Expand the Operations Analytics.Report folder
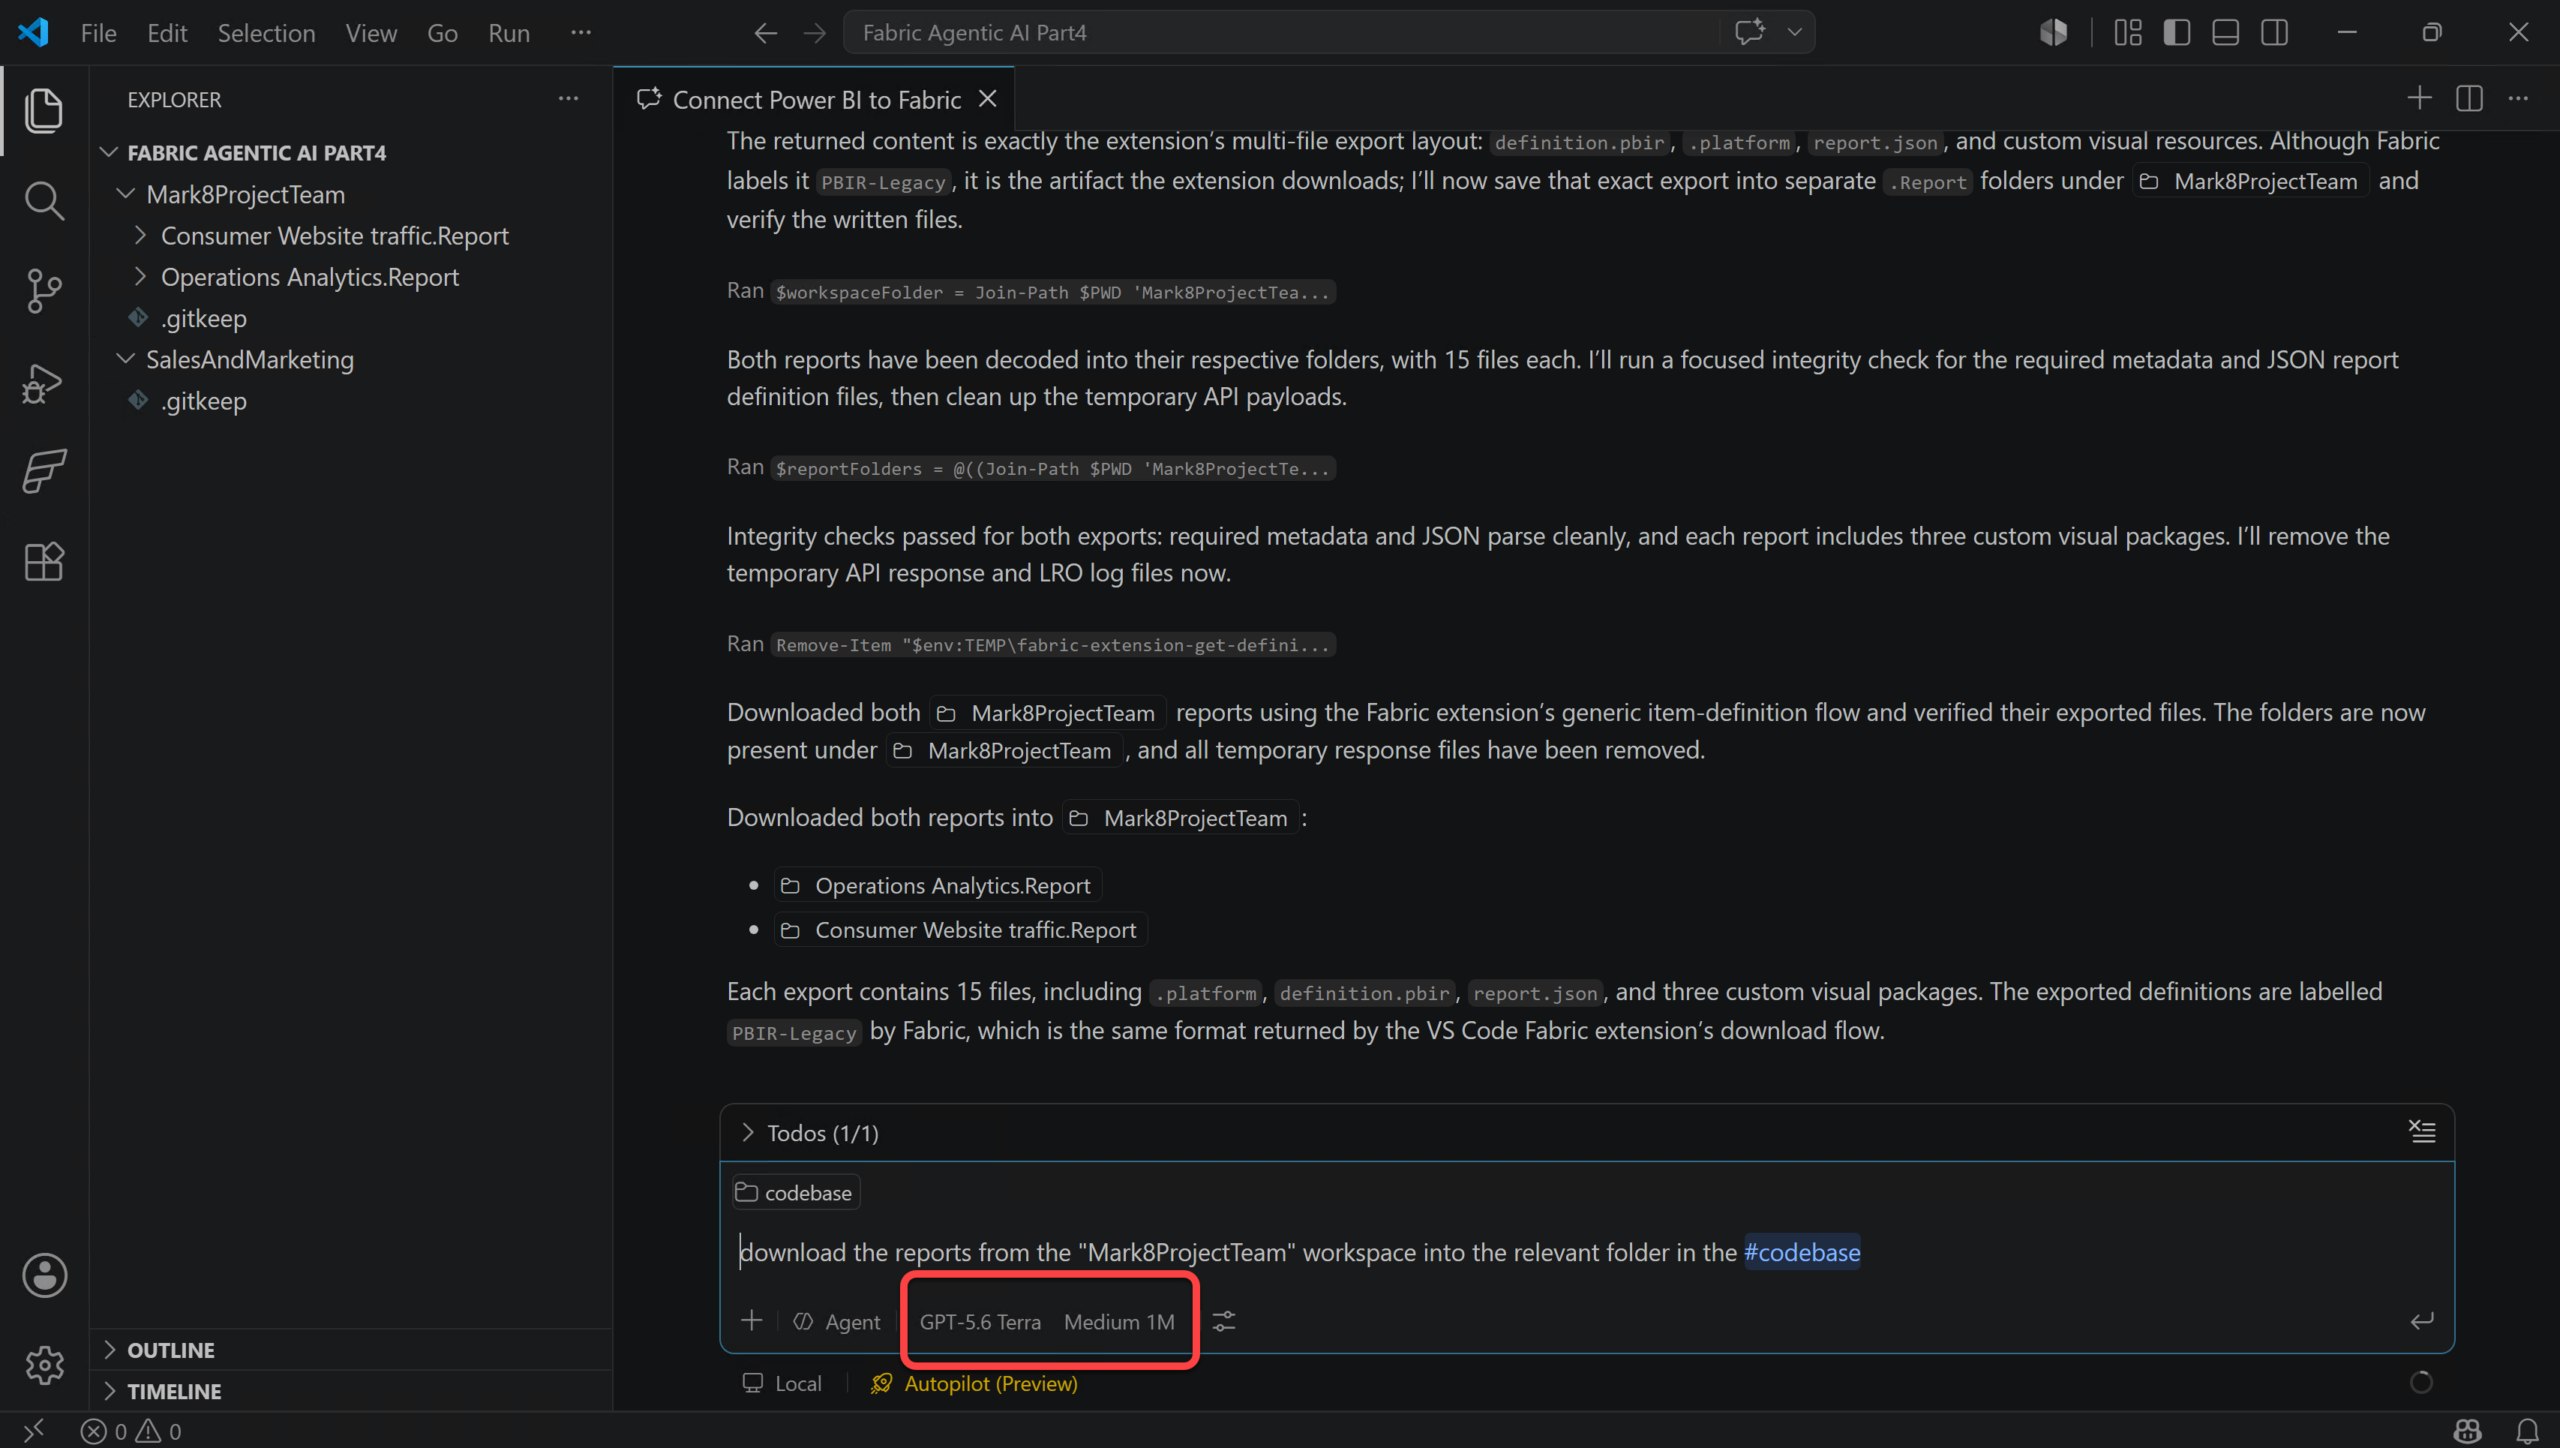This screenshot has height=1448, width=2560. coord(140,276)
